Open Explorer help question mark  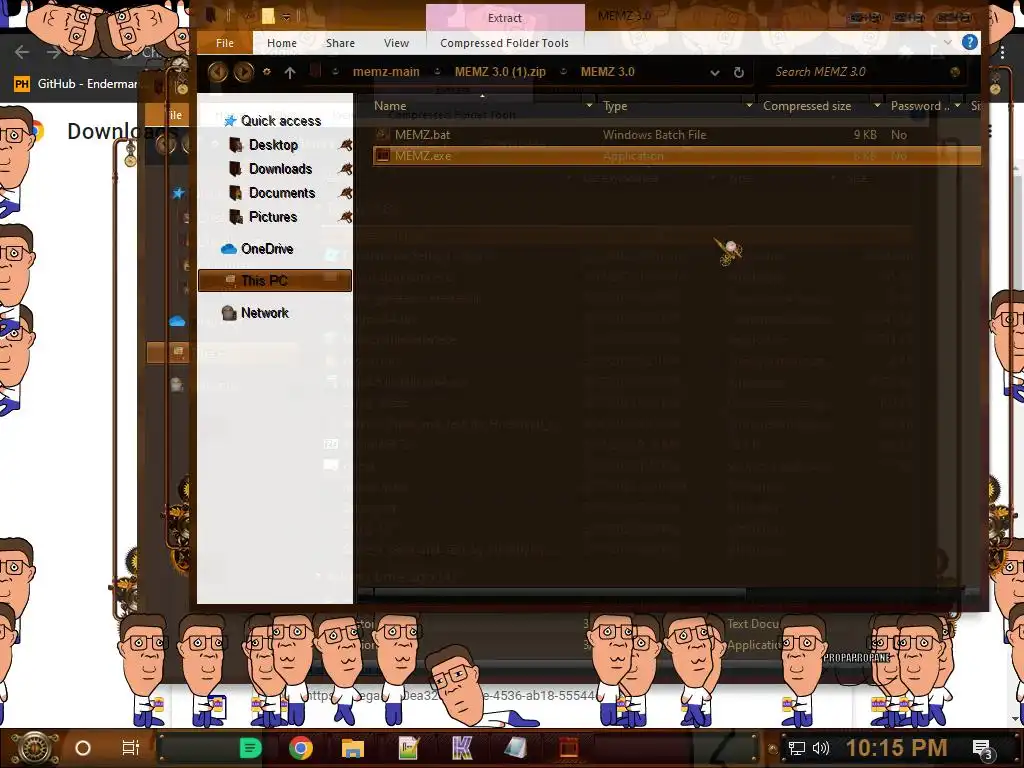click(970, 42)
